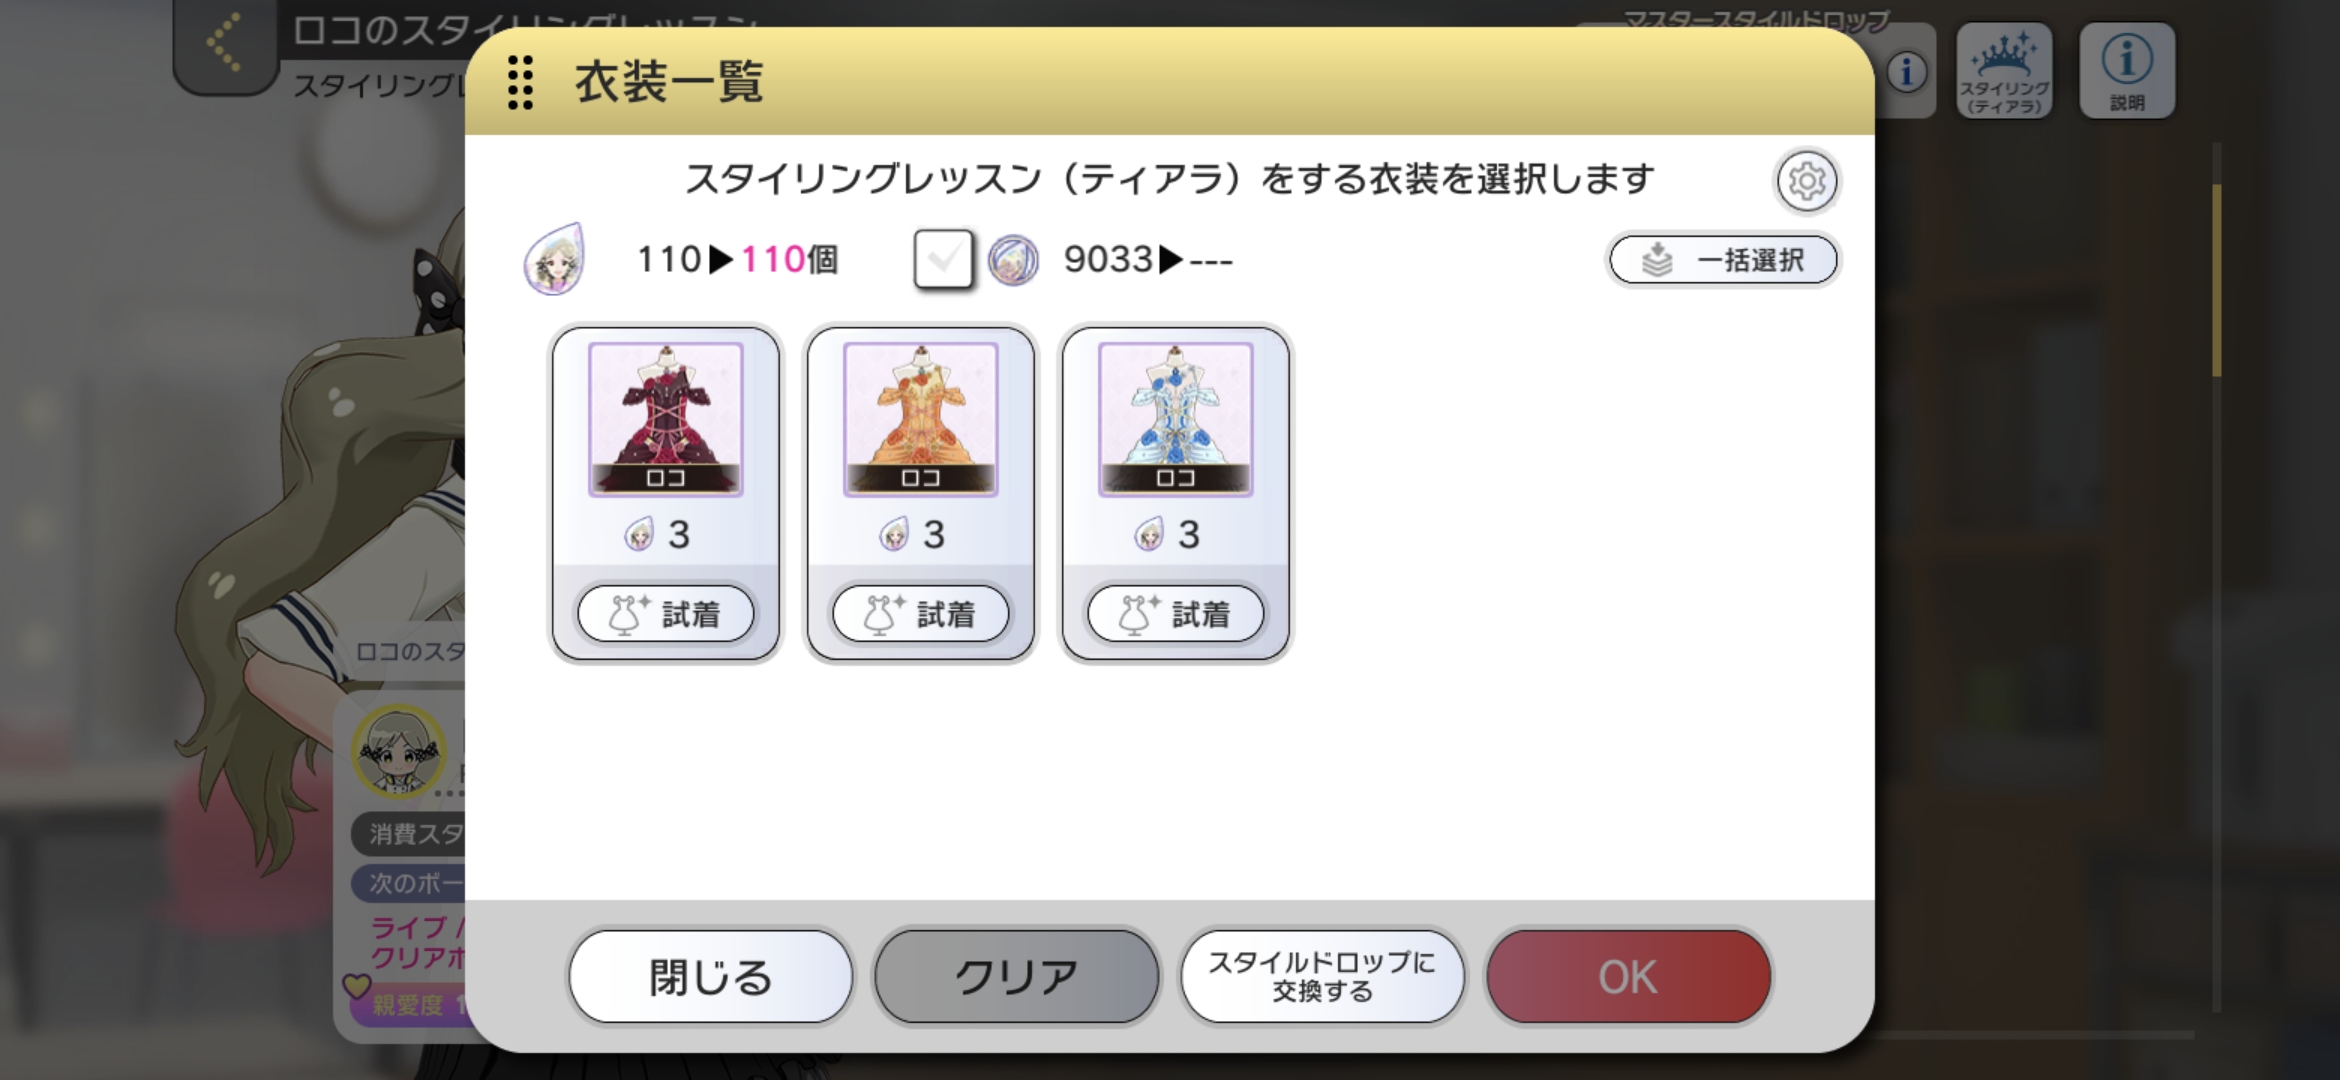2340x1080 pixels.
Task: Try on the dark red dress with 試着
Action: point(665,613)
